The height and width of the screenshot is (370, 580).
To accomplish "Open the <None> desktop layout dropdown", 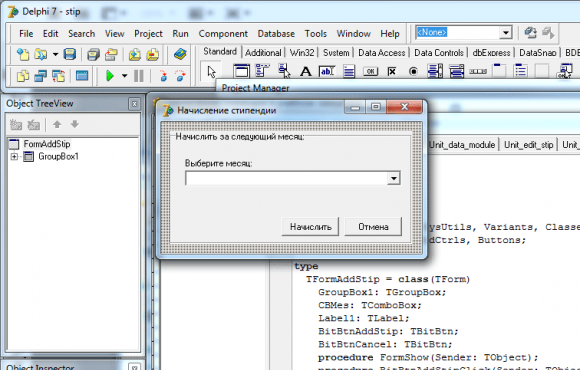I will (x=505, y=33).
